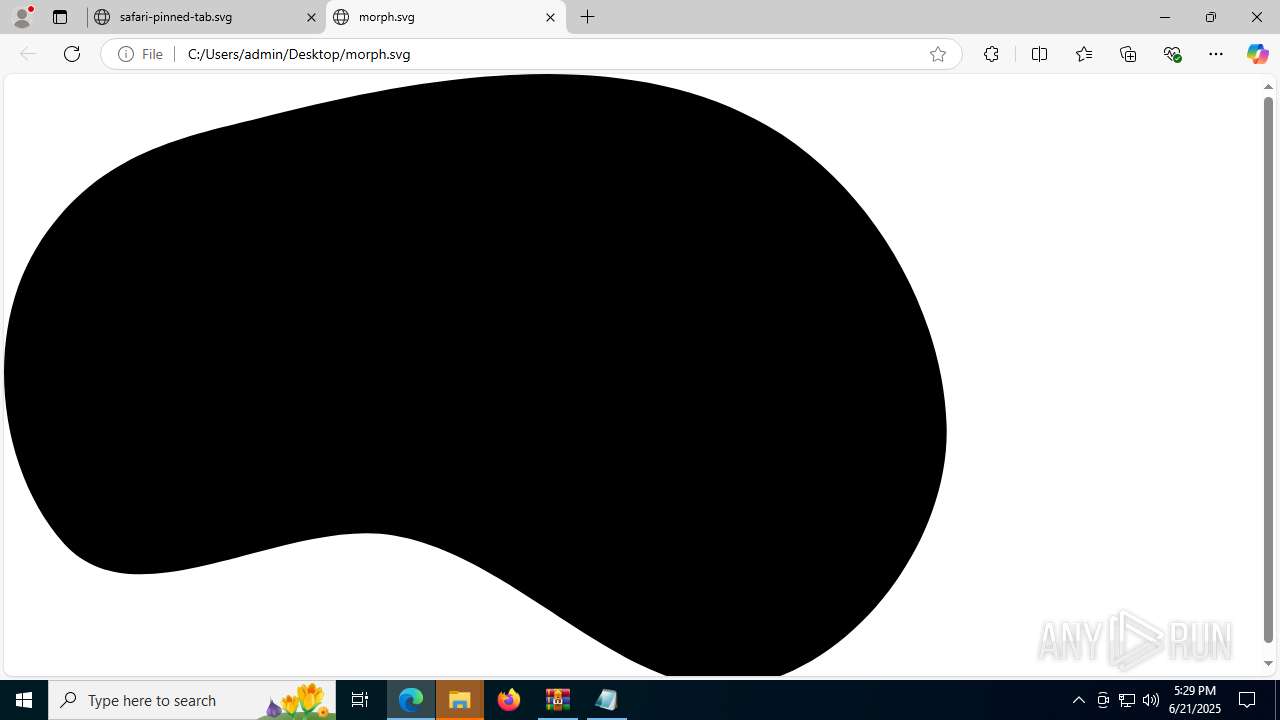This screenshot has width=1280, height=720.
Task: Open the volume control tray icon
Action: click(1151, 700)
